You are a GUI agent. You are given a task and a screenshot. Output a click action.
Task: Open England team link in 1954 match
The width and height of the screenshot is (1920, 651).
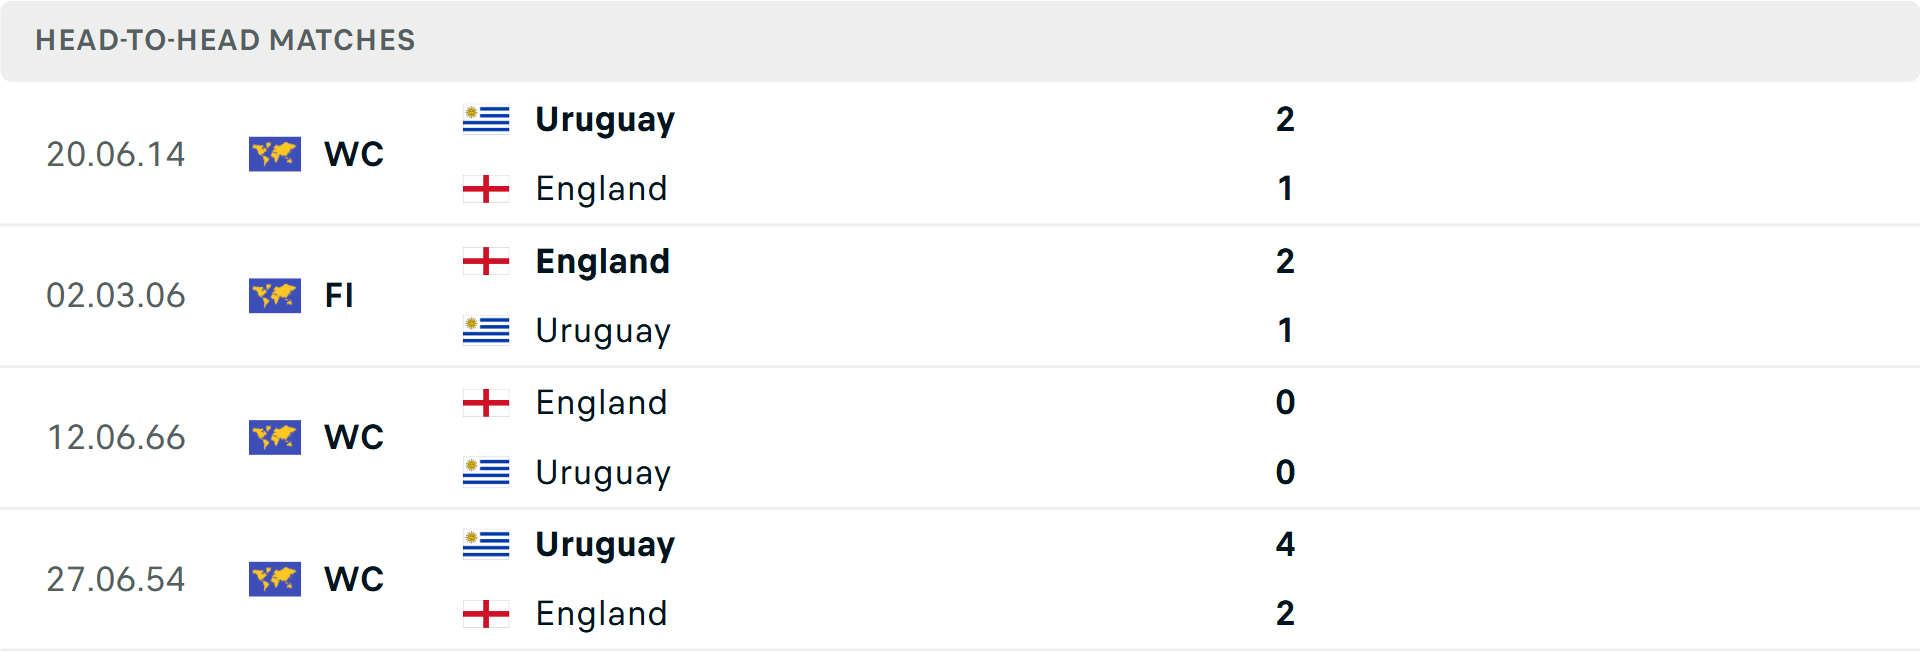pos(601,614)
